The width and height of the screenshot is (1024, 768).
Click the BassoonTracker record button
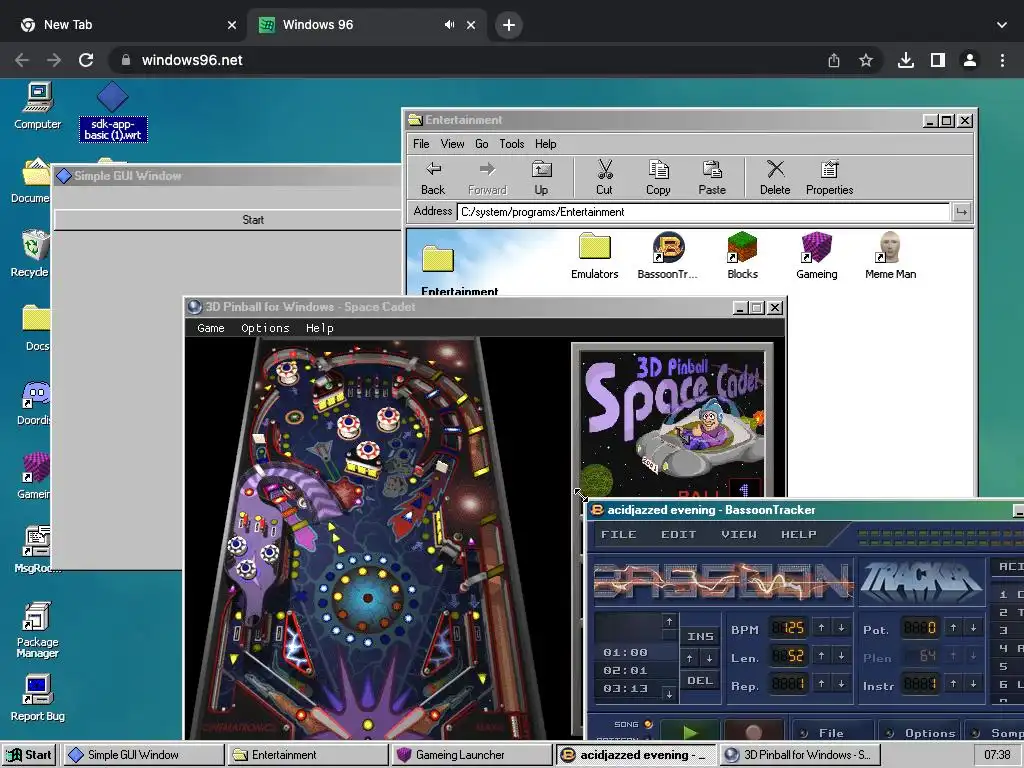pyautogui.click(x=753, y=731)
